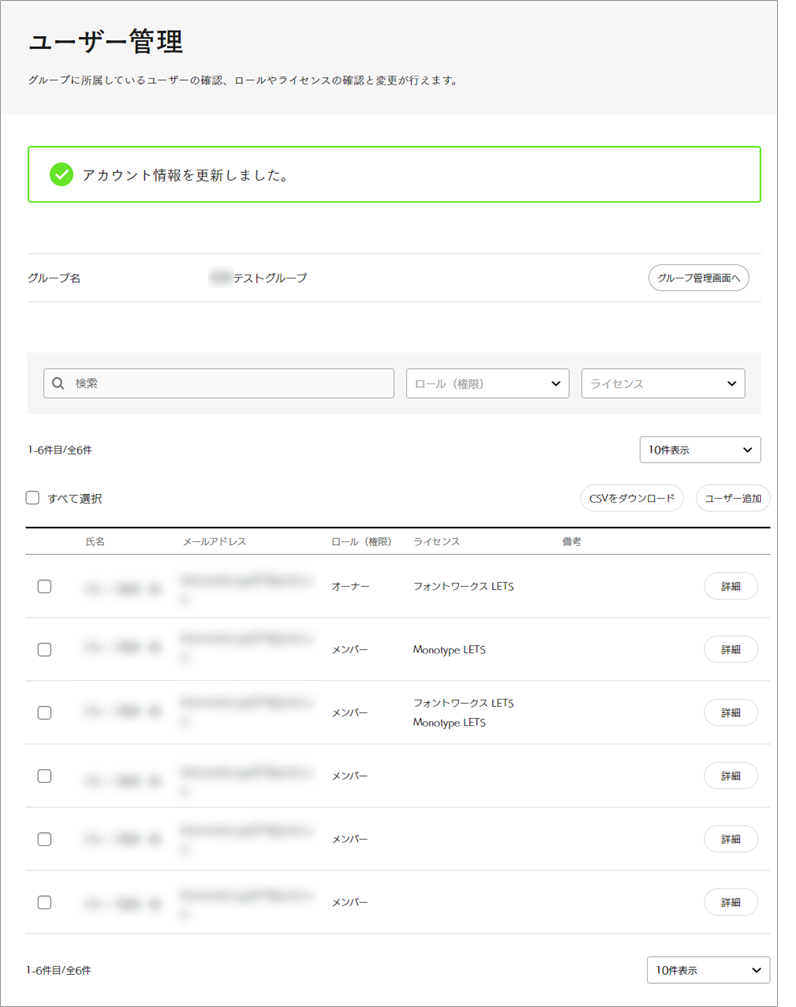
Task: Expand the ライセンス filter dropdown
Action: click(663, 383)
